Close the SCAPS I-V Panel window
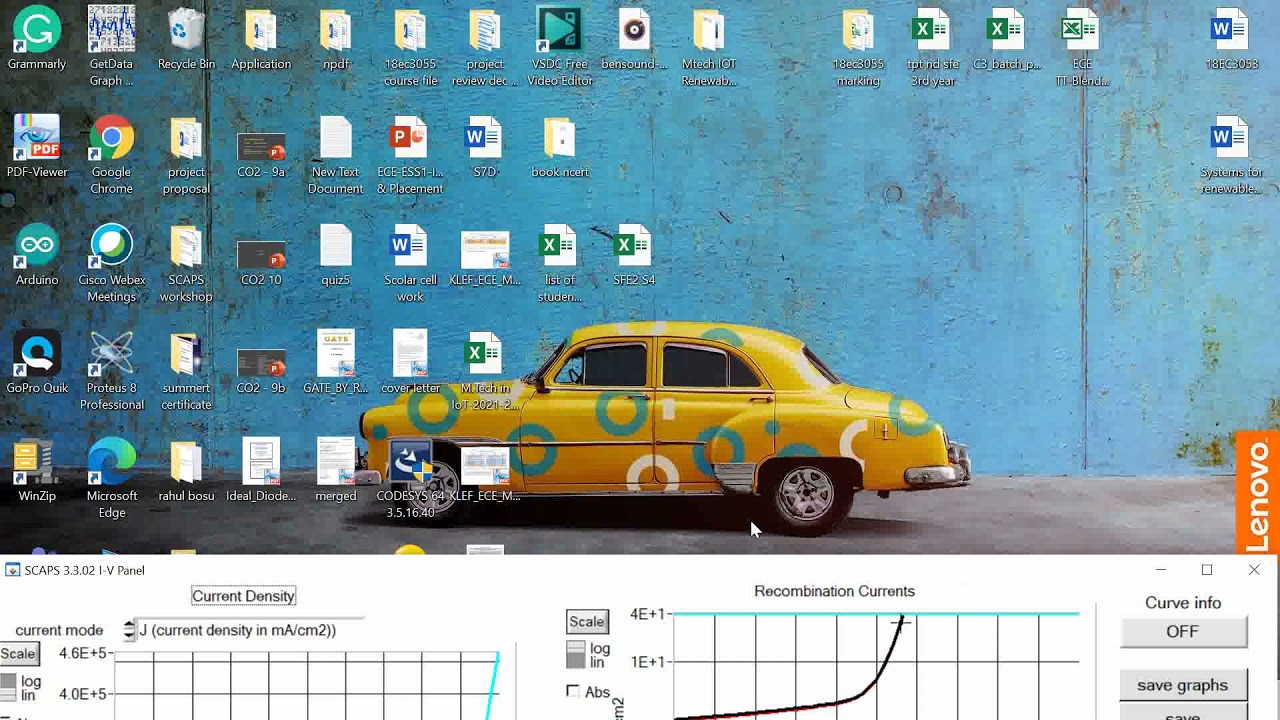Image resolution: width=1280 pixels, height=720 pixels. tap(1254, 570)
